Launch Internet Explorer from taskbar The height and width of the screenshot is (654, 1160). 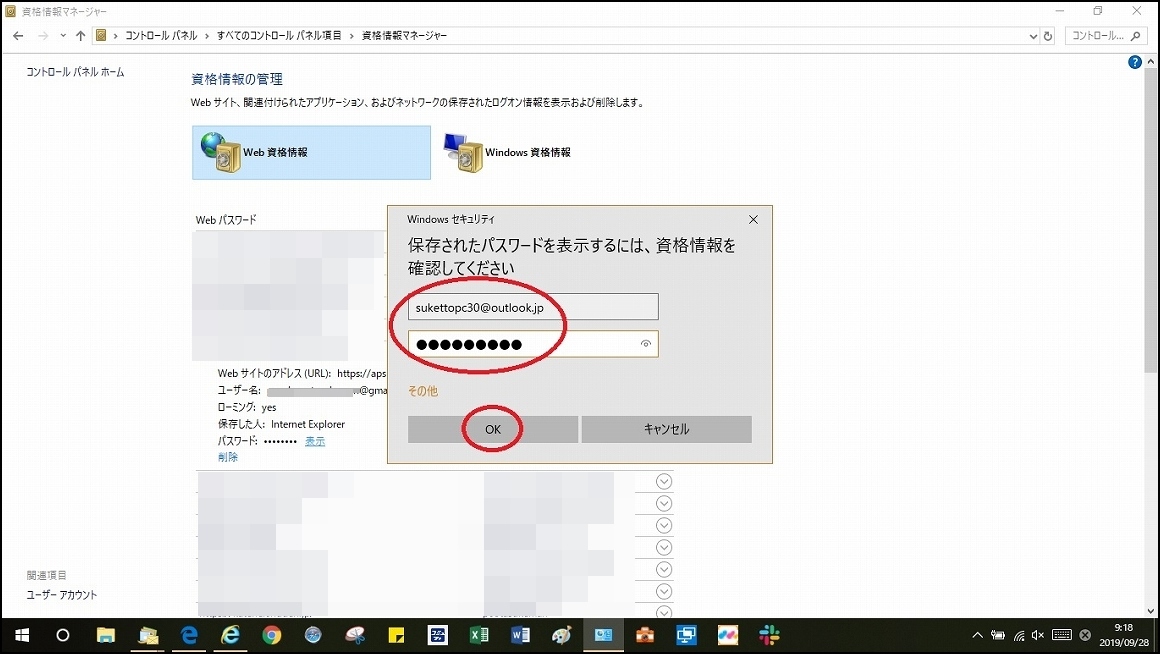click(x=231, y=636)
